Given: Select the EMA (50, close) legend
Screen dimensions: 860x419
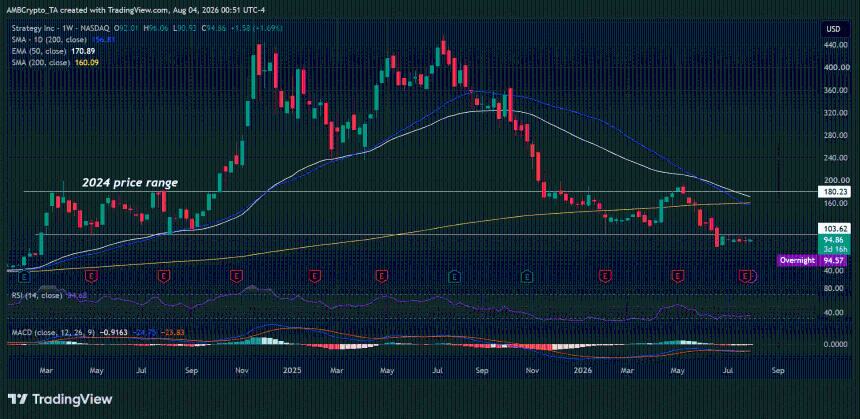Looking at the screenshot, I should [x=37, y=51].
